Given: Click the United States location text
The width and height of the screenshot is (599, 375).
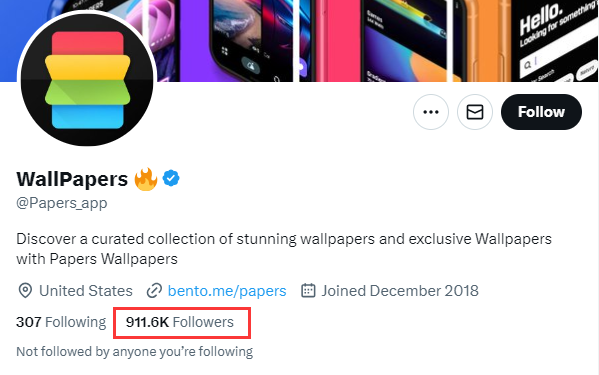Looking at the screenshot, I should click(x=86, y=291).
